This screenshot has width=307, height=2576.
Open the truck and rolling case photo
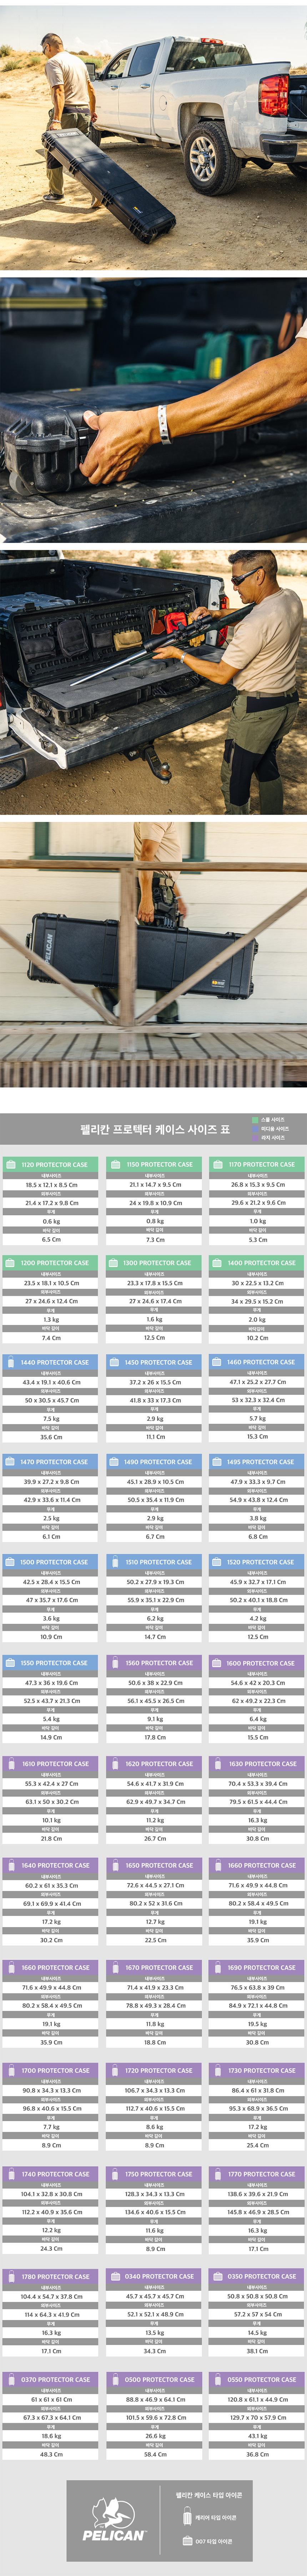pyautogui.click(x=153, y=135)
